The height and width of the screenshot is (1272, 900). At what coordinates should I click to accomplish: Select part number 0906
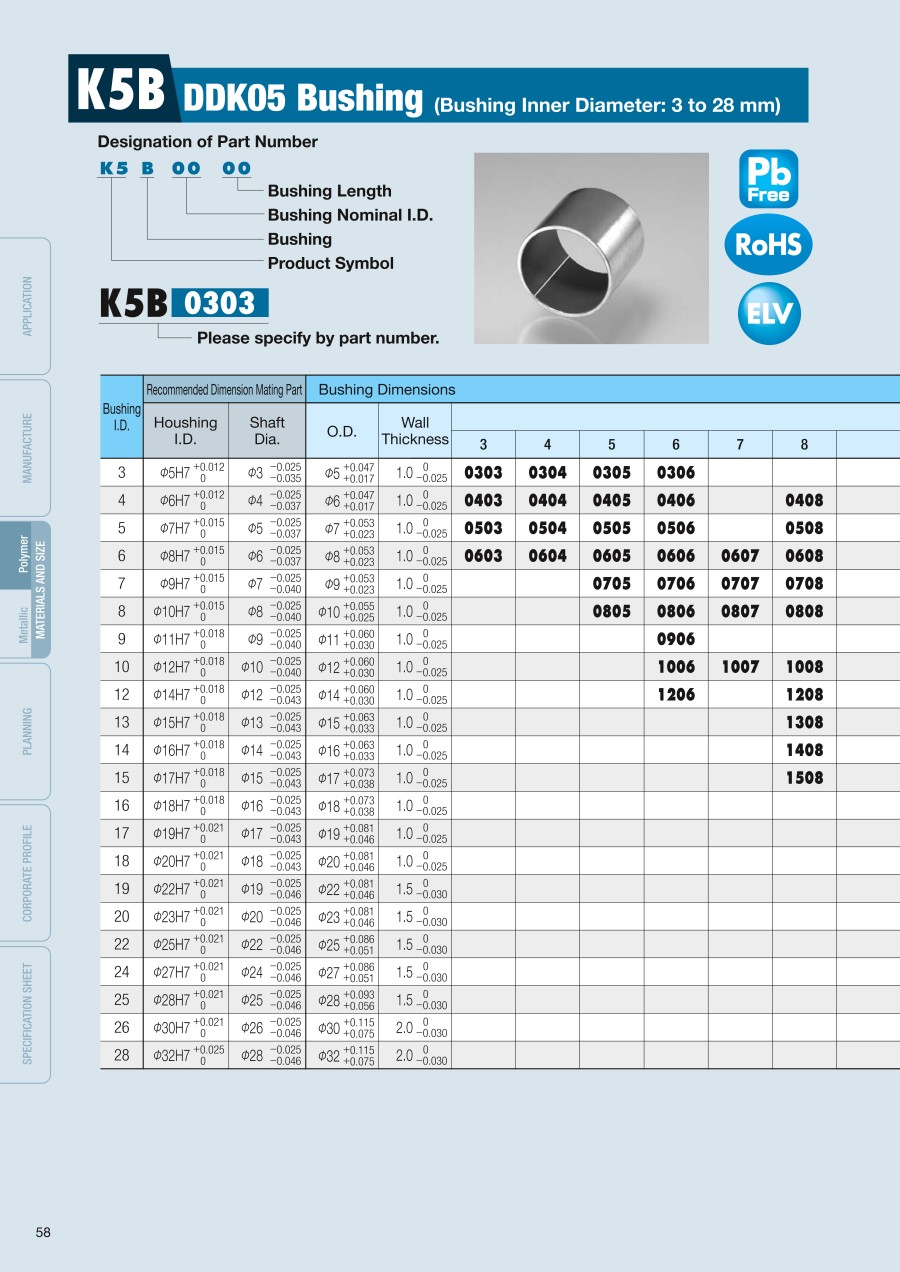[x=676, y=639]
